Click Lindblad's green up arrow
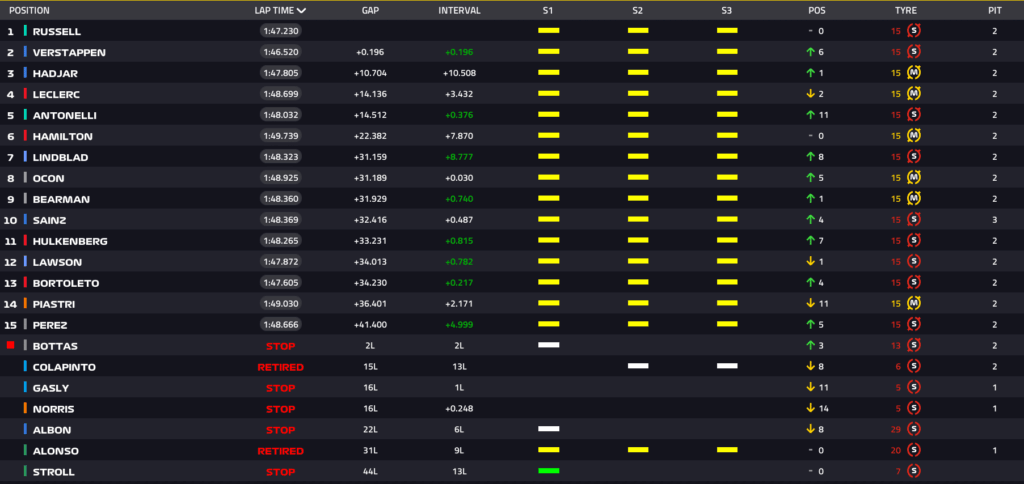Screen dimensions: 1024x484 pyautogui.click(x=810, y=157)
